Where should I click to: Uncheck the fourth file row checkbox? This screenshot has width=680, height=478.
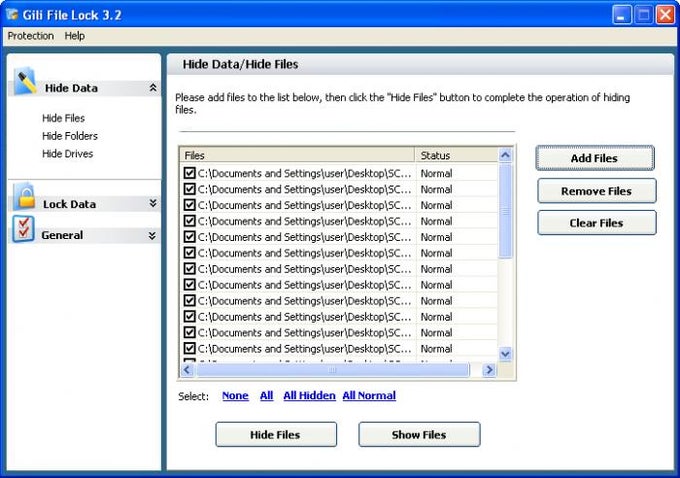click(x=189, y=221)
